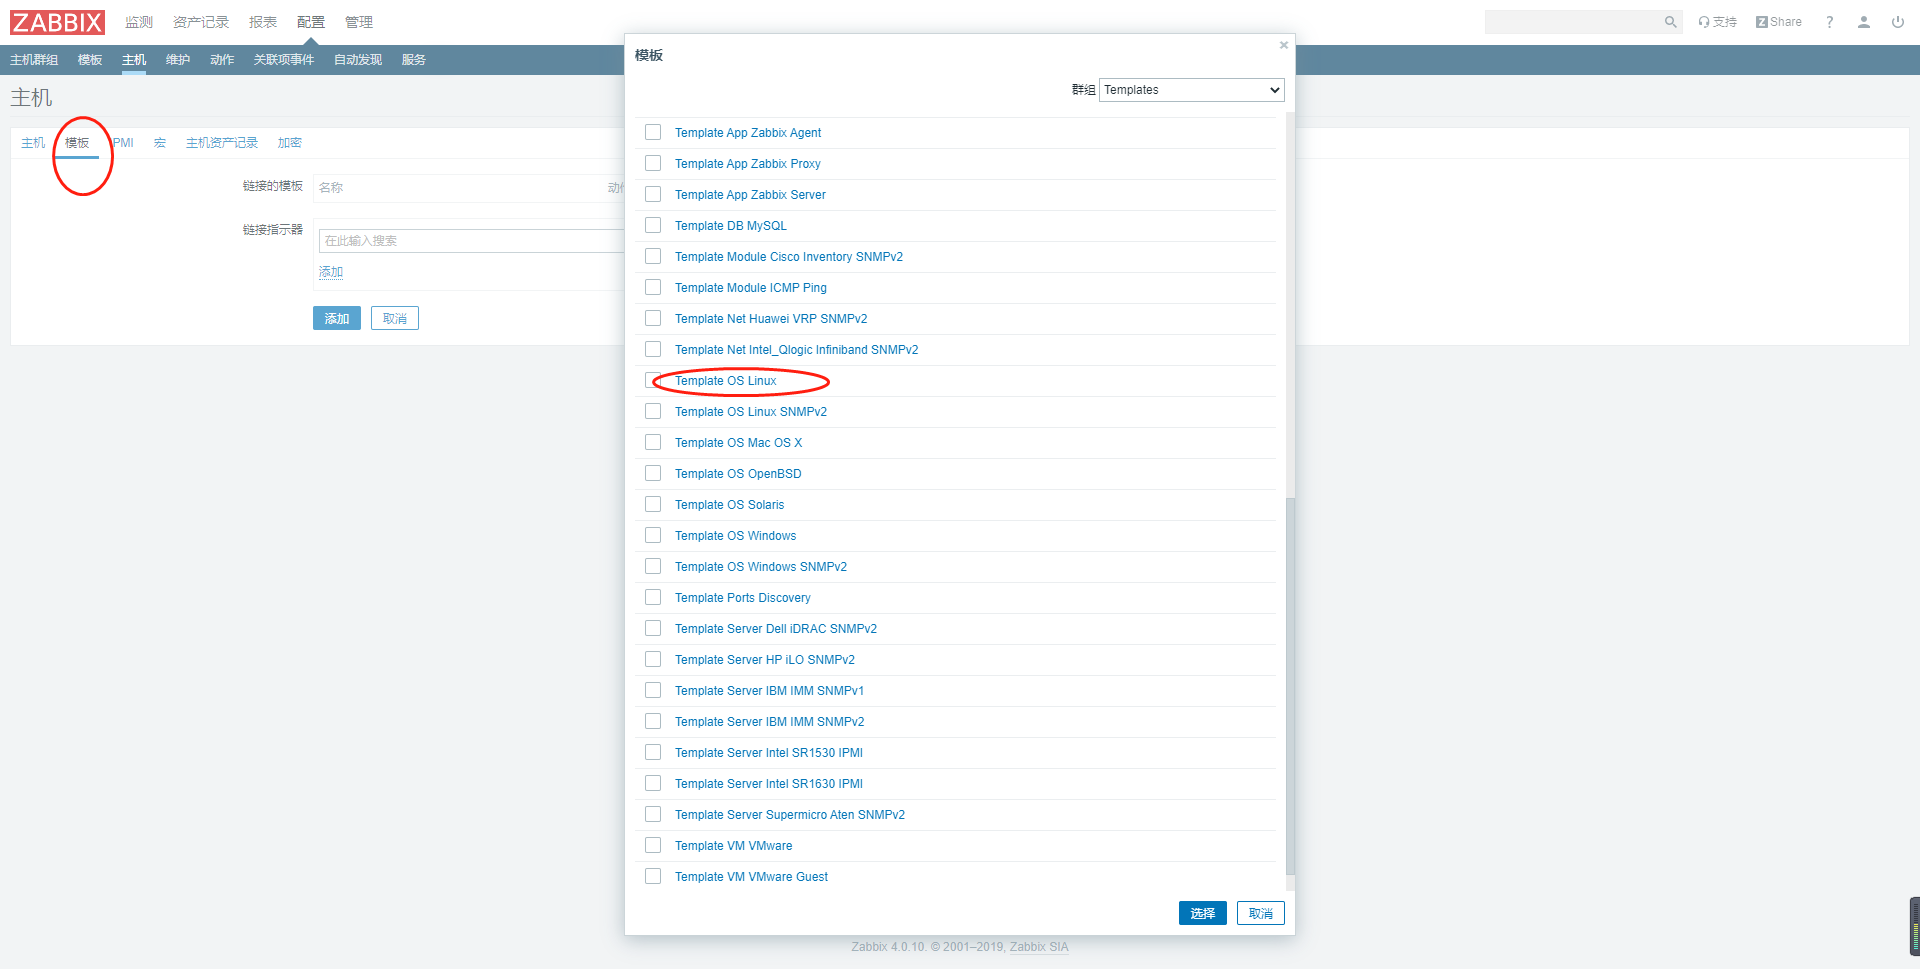Open the Zabbix SIA footer link
This screenshot has height=969, width=1920.
(x=1039, y=947)
